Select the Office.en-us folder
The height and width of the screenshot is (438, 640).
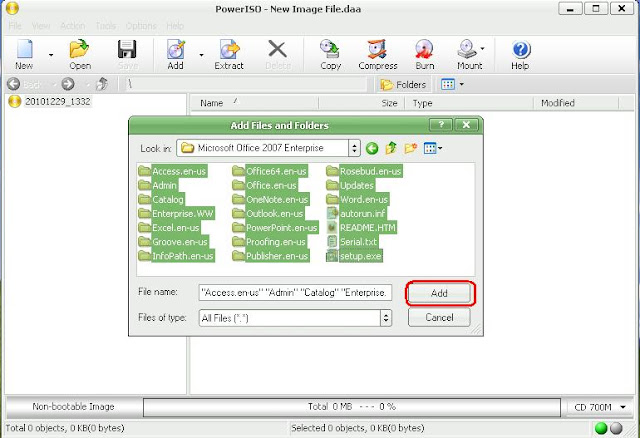tap(265, 186)
